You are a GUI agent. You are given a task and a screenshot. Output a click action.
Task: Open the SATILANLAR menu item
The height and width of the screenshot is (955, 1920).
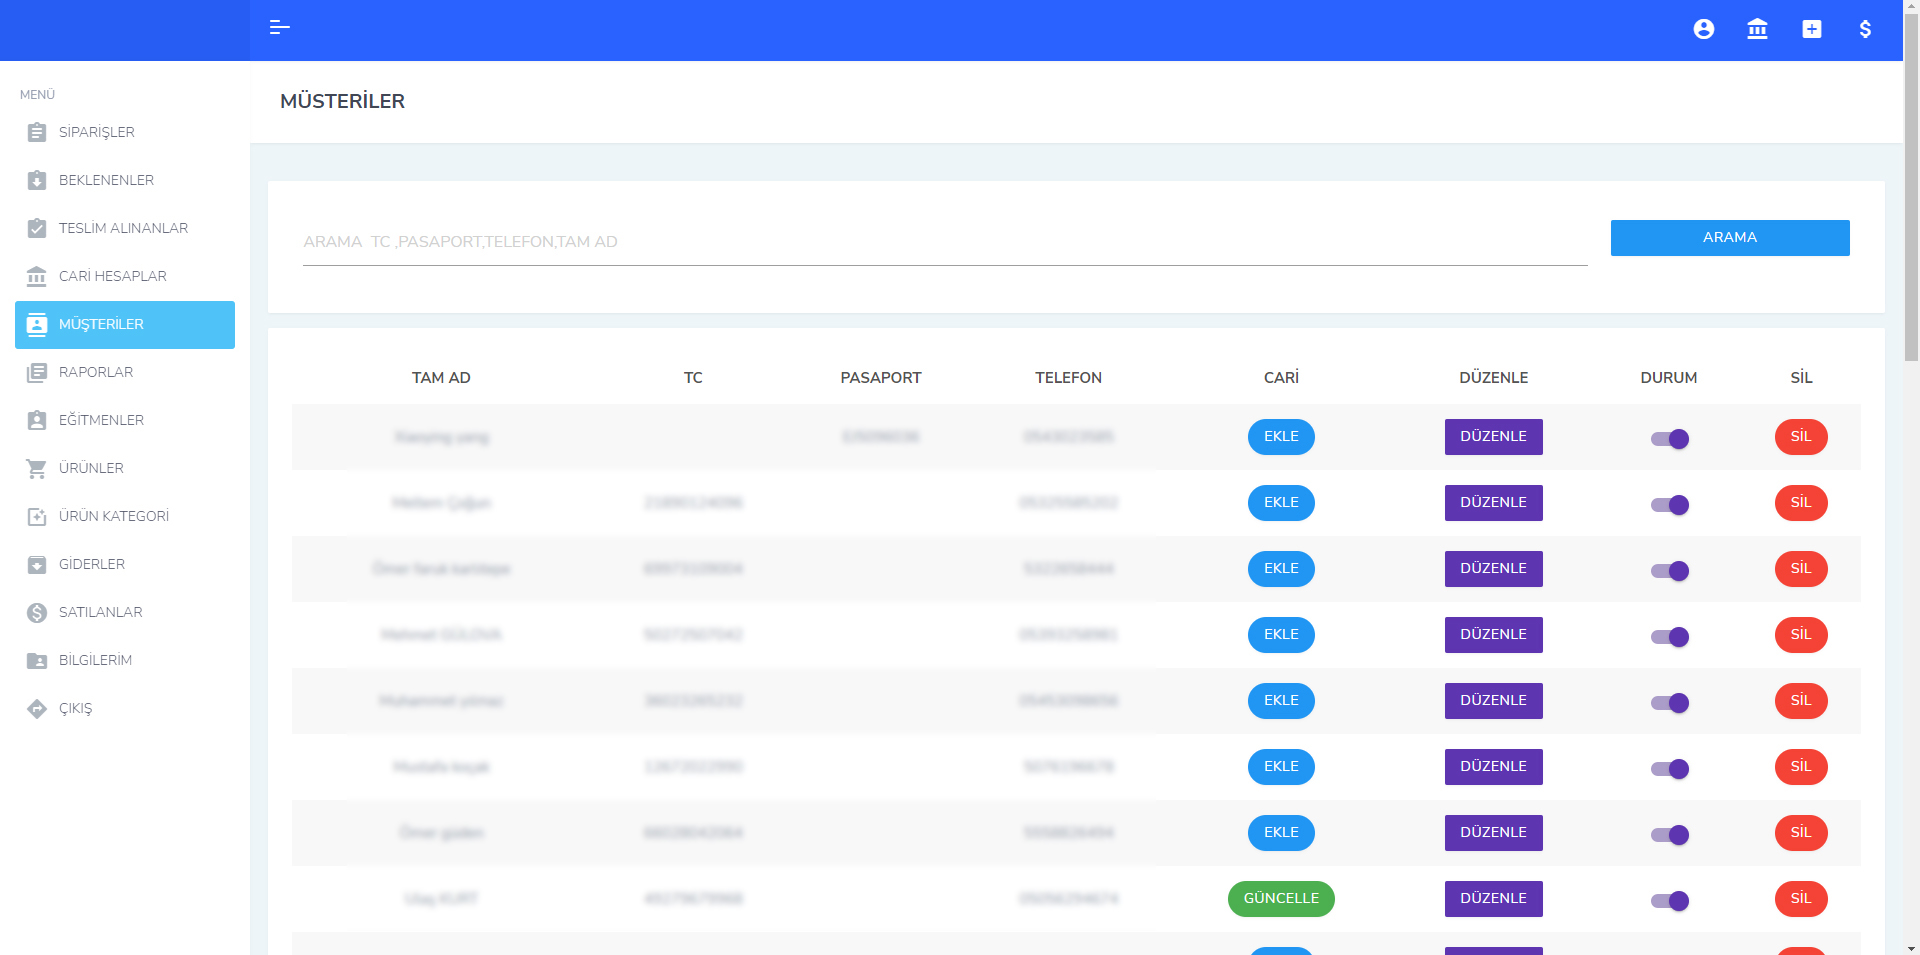pyautogui.click(x=125, y=612)
